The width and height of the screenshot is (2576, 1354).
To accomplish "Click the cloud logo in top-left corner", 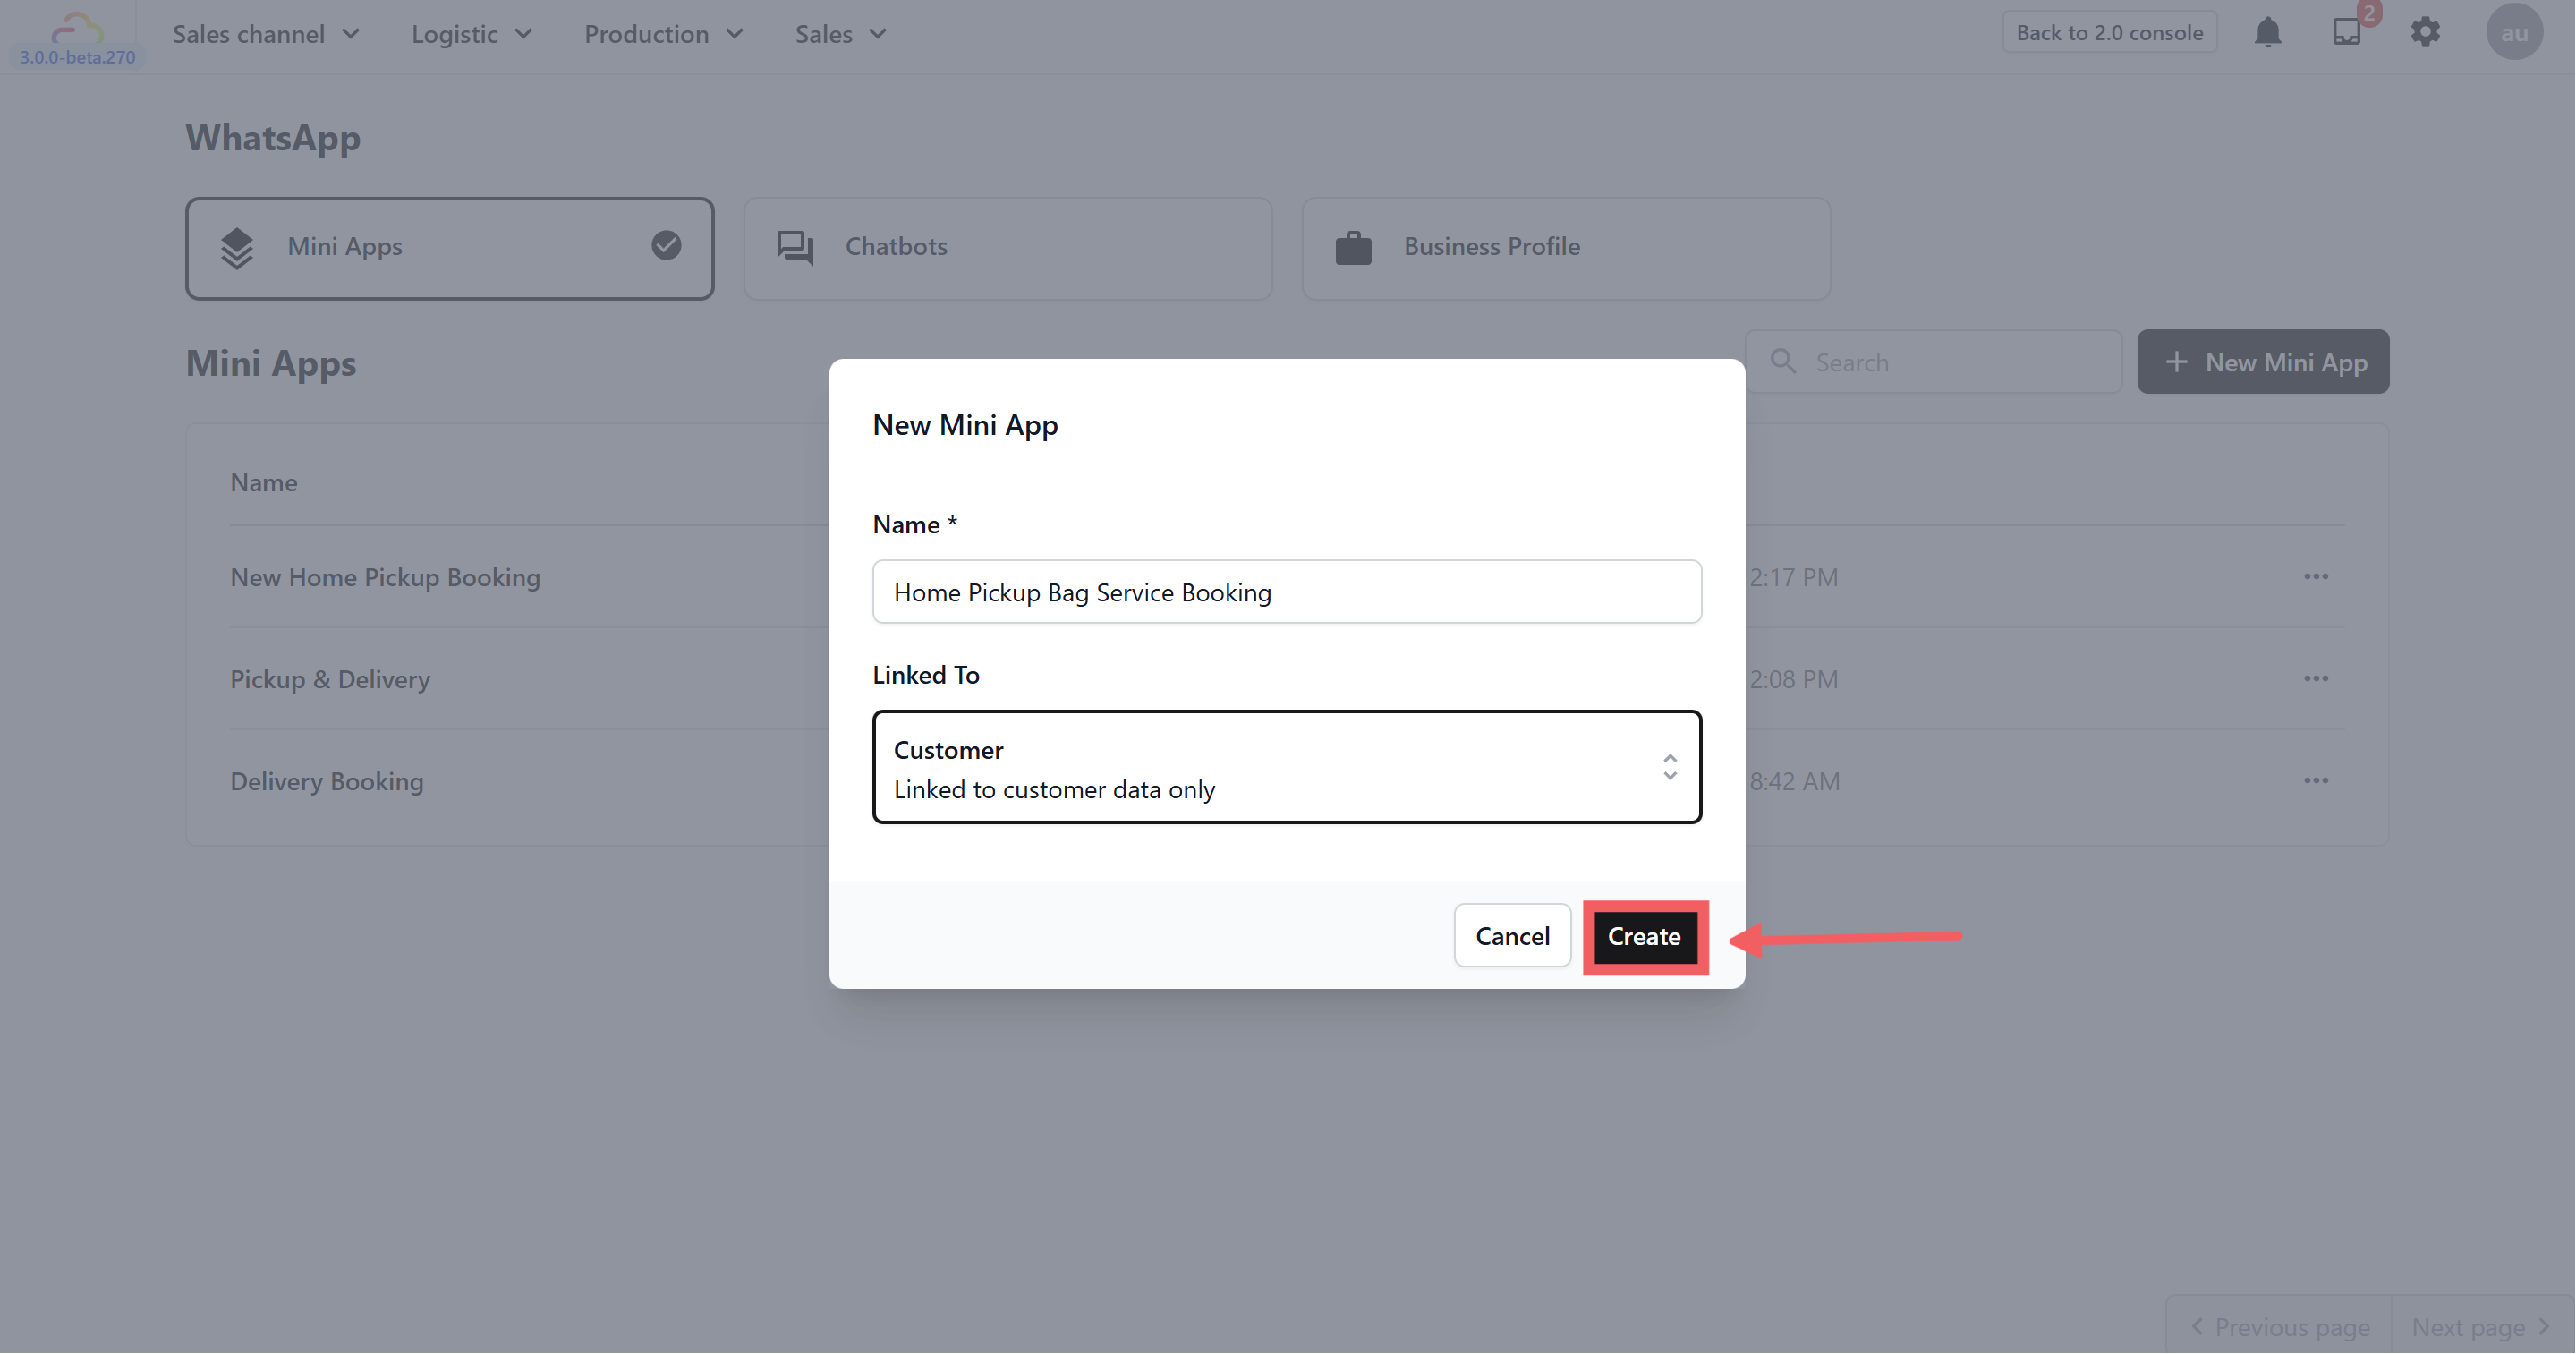I will tap(77, 27).
